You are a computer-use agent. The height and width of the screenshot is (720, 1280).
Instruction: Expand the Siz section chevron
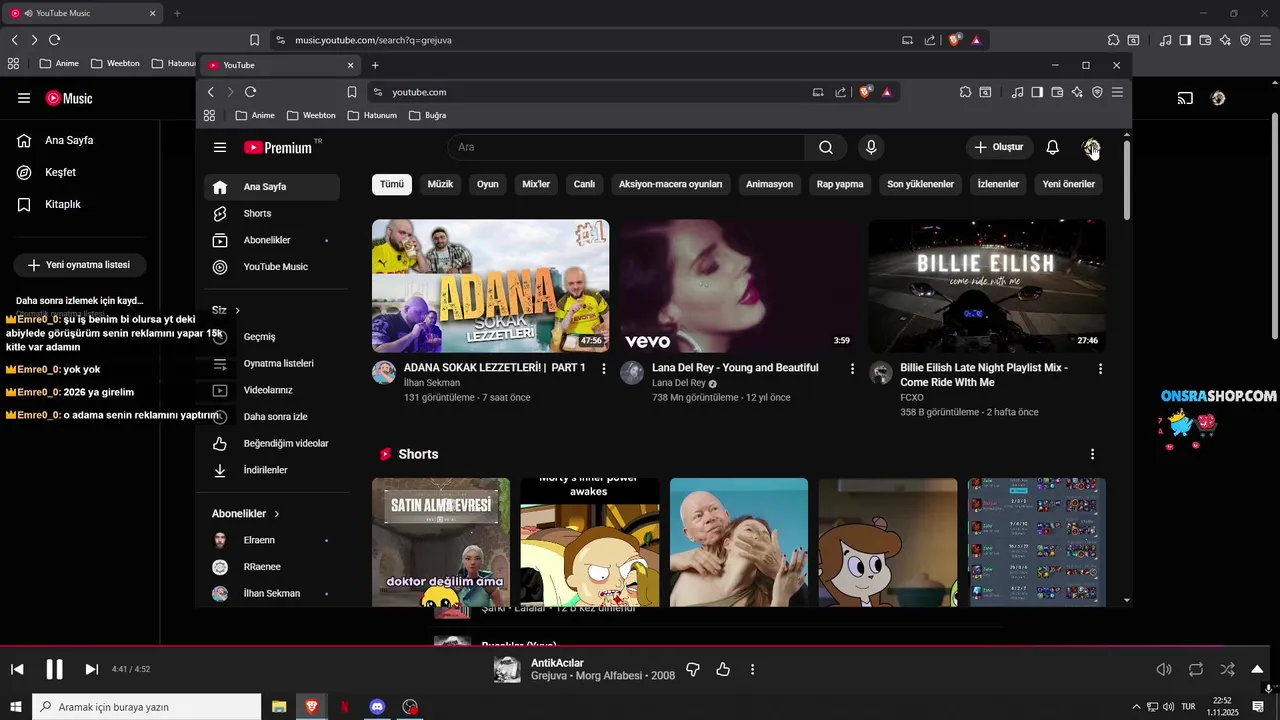click(237, 311)
